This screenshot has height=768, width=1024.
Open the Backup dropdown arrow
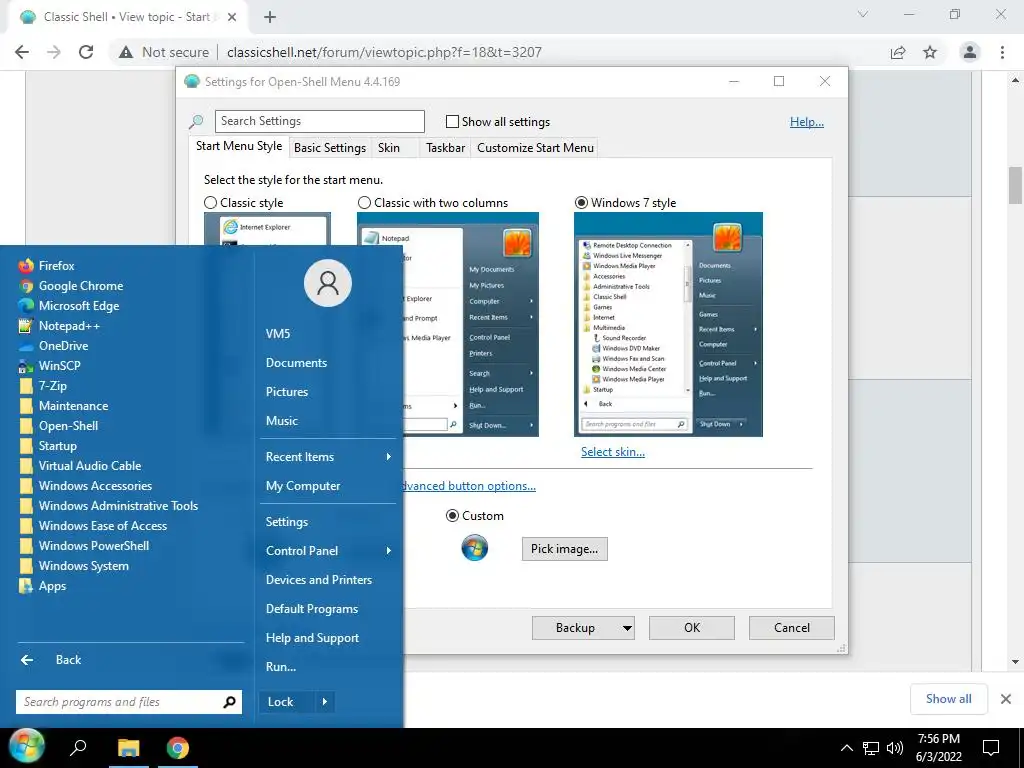tap(627, 628)
